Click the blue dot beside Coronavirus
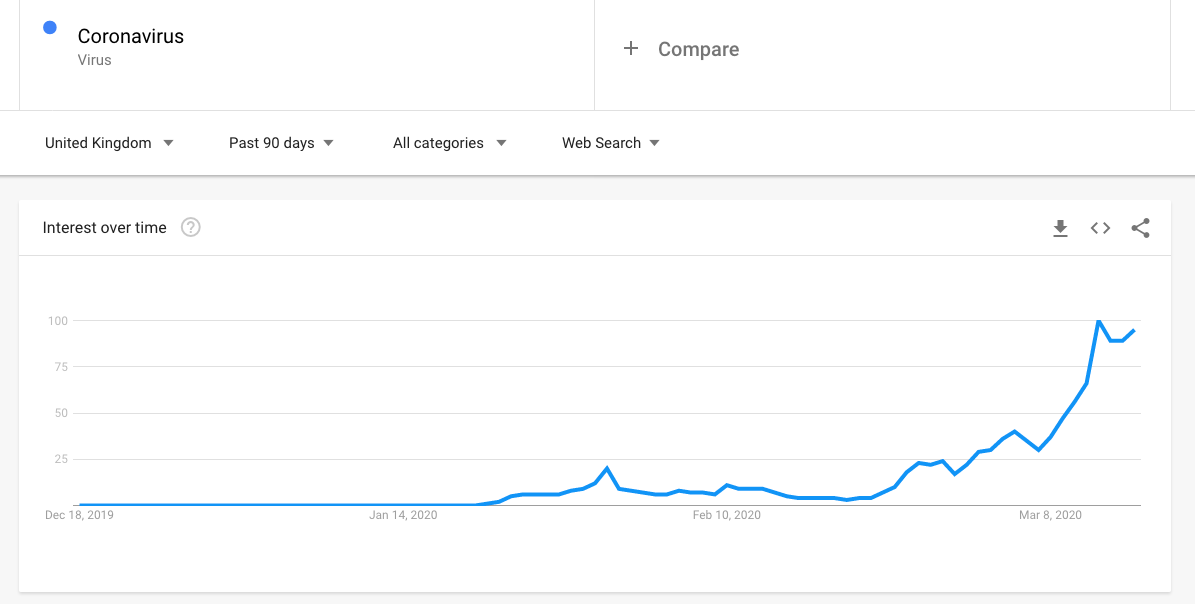This screenshot has width=1195, height=604. [50, 28]
